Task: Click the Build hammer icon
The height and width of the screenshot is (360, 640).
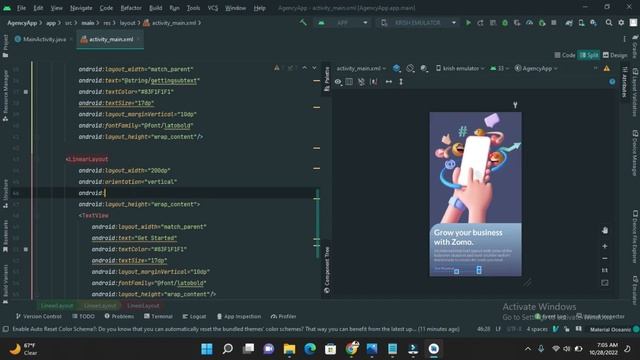Action: click(303, 23)
